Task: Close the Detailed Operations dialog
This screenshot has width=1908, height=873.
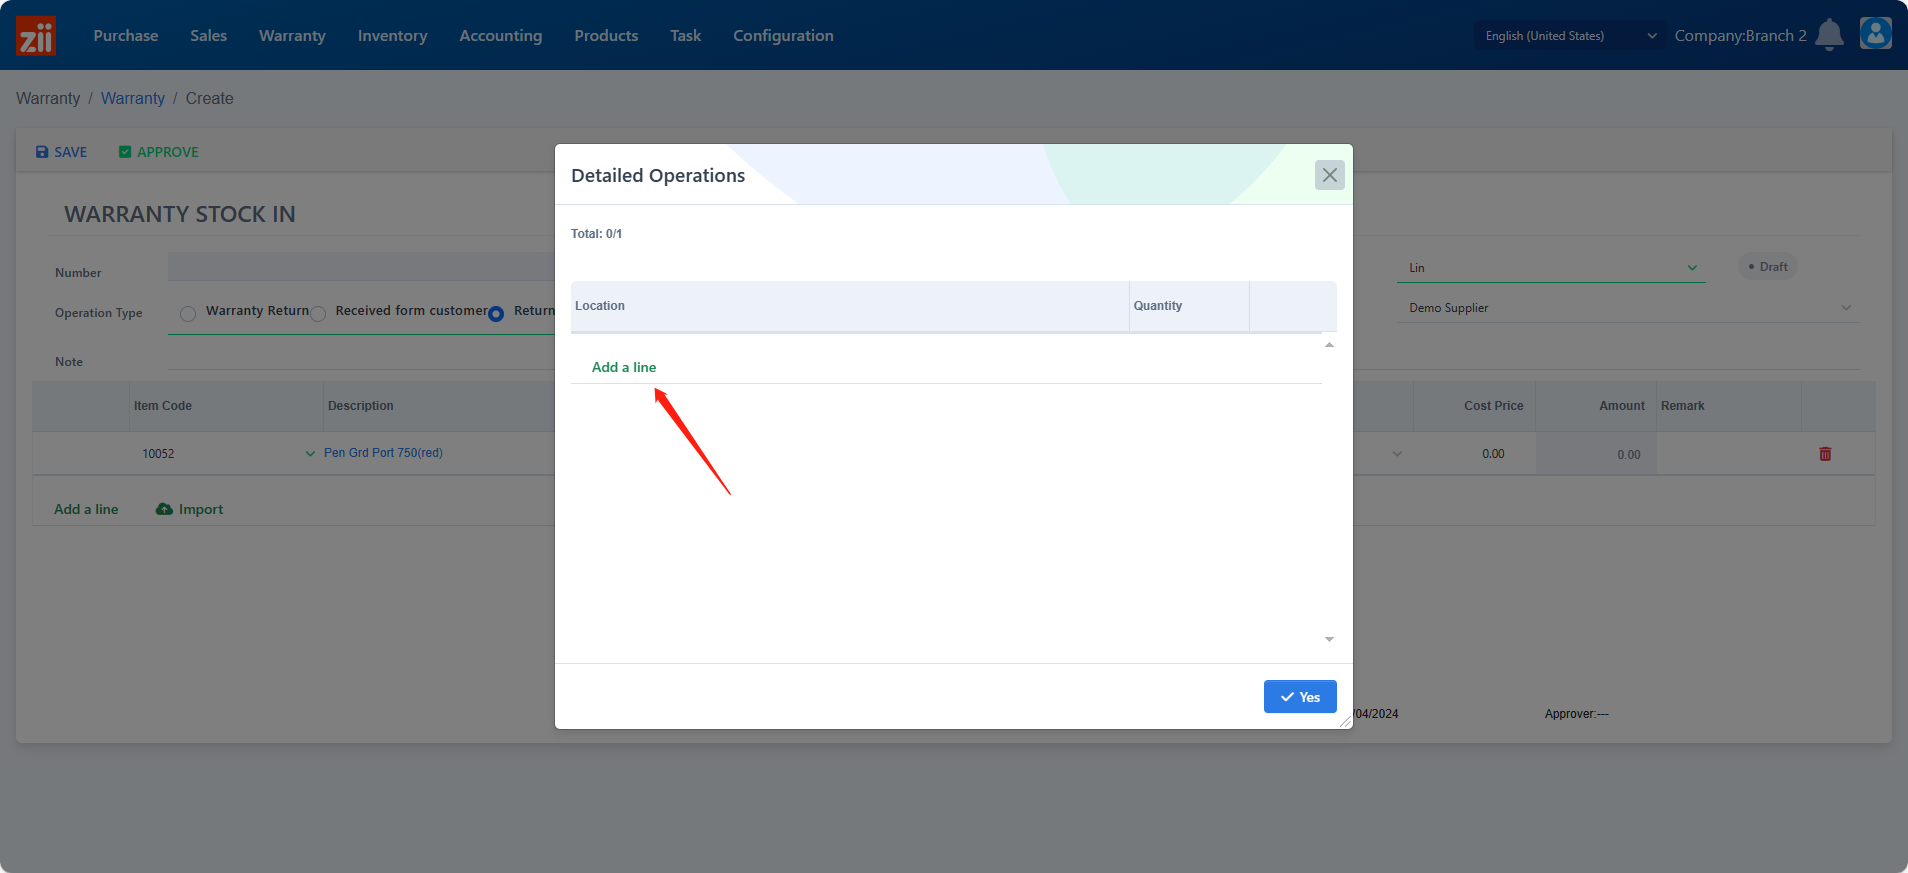Action: [1329, 175]
